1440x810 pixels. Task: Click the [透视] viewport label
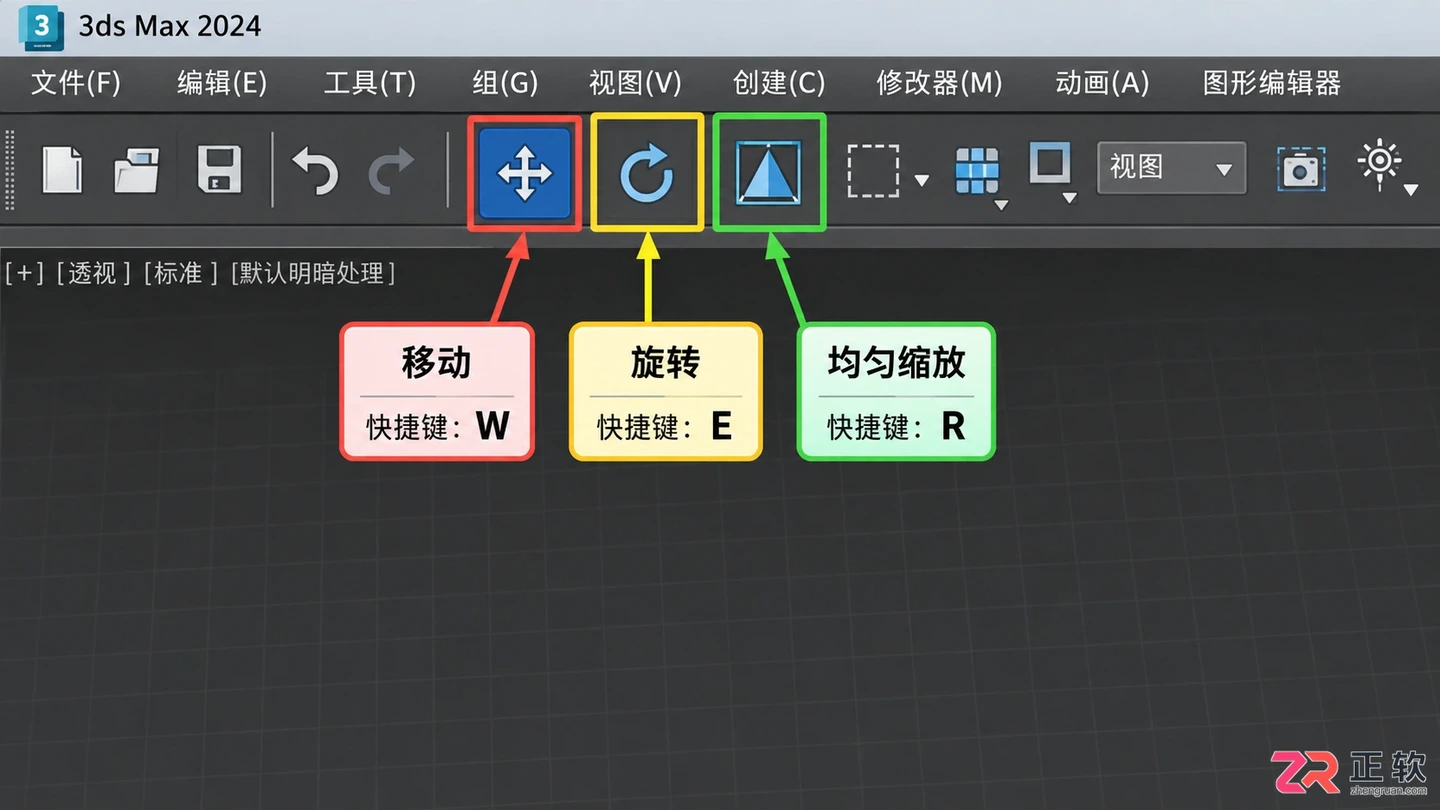[x=93, y=273]
